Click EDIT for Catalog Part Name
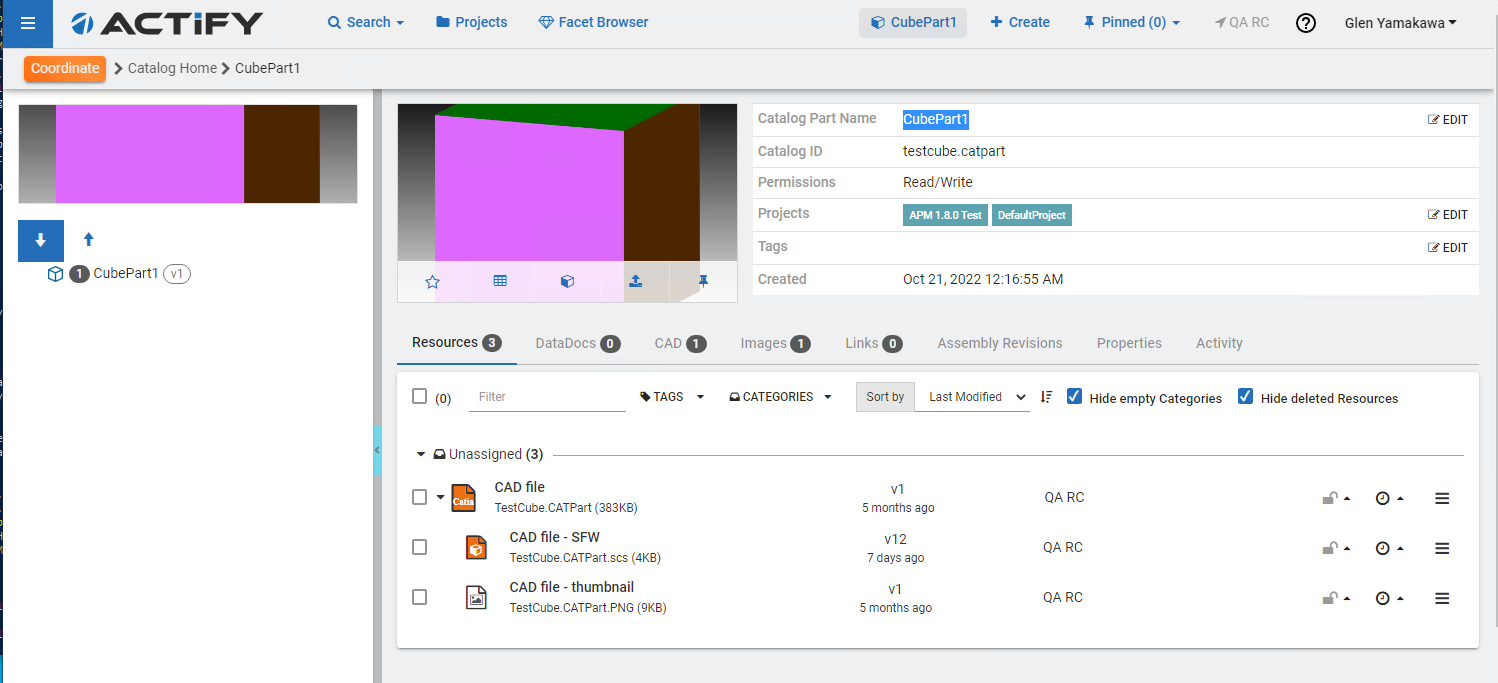This screenshot has height=683, width=1498. (x=1447, y=120)
